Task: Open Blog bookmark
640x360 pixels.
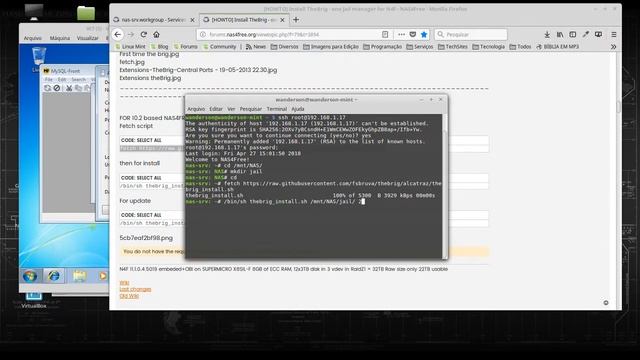Action: tap(160, 47)
